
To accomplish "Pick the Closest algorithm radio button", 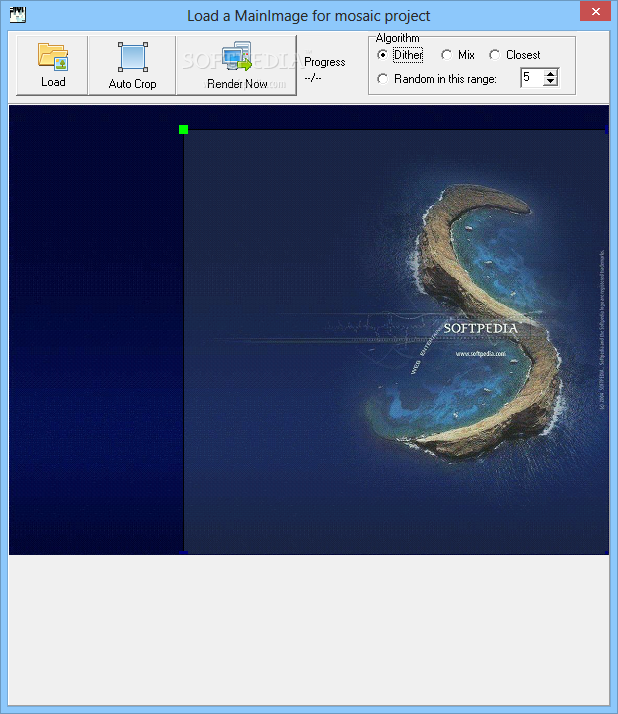I will click(x=515, y=55).
